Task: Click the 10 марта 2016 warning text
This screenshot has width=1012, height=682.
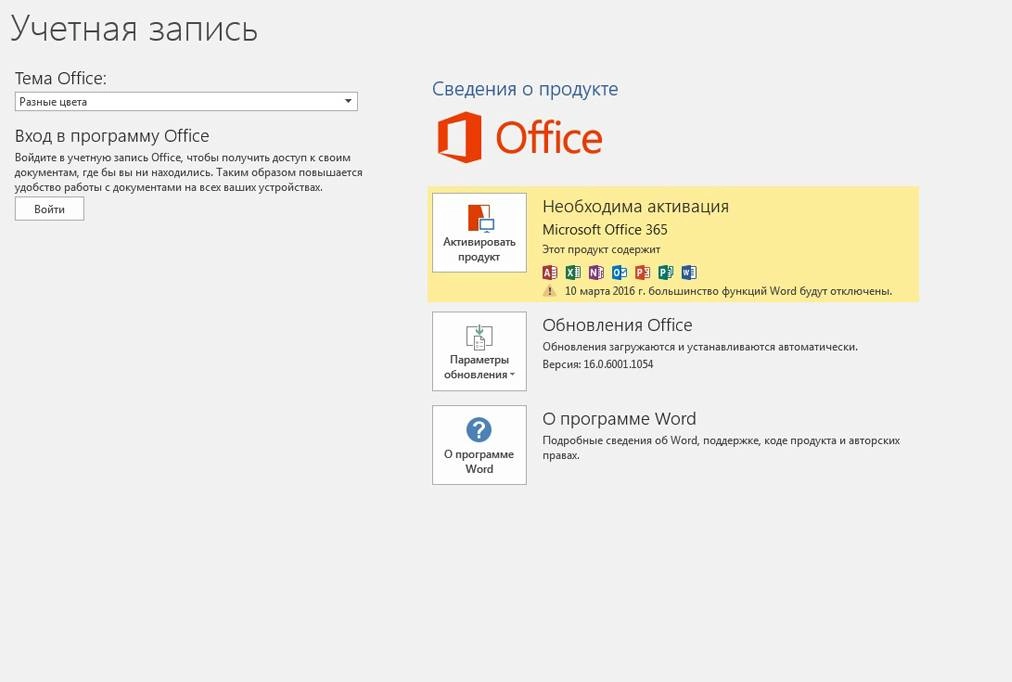Action: (729, 291)
